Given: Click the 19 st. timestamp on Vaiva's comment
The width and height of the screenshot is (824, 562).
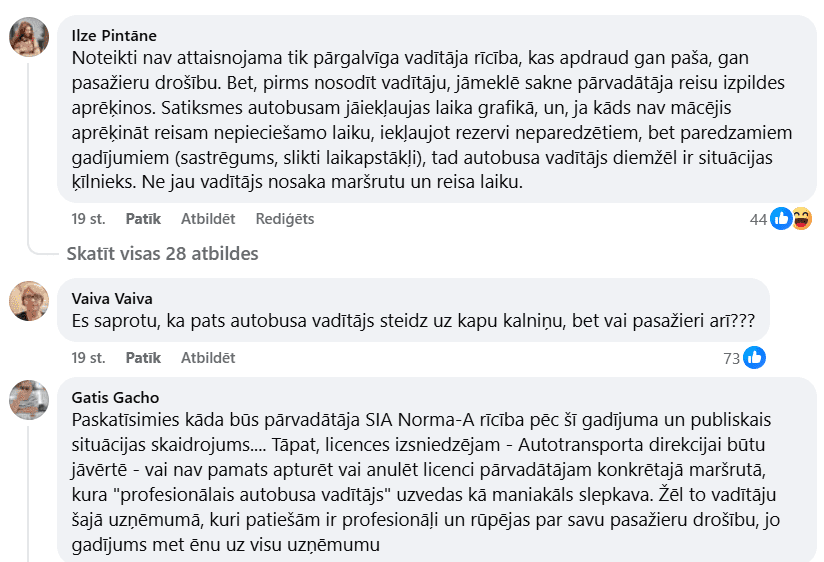Looking at the screenshot, I should (x=88, y=357).
